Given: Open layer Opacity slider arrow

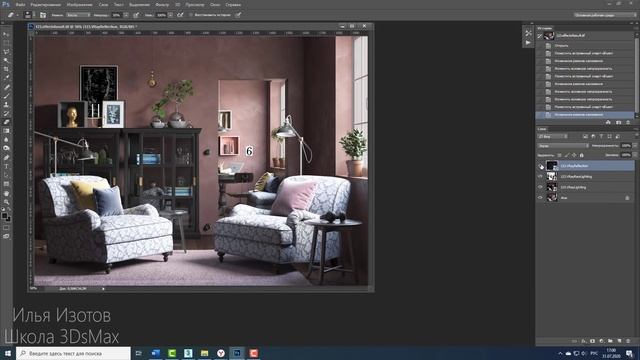Looking at the screenshot, I should pos(635,146).
